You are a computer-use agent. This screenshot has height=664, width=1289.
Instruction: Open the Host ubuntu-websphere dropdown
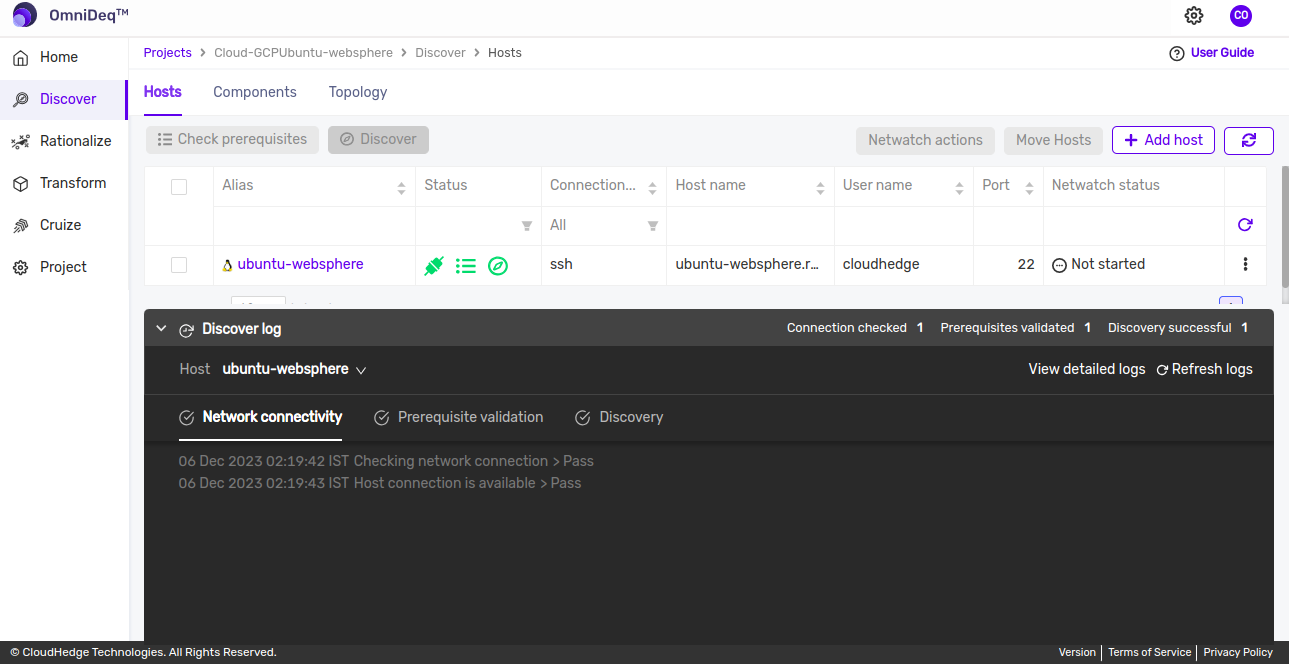(294, 369)
